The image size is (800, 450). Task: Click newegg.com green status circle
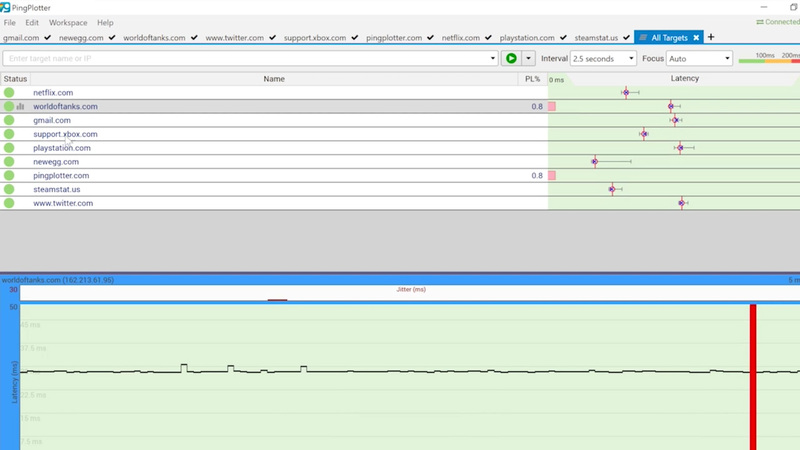(9, 161)
